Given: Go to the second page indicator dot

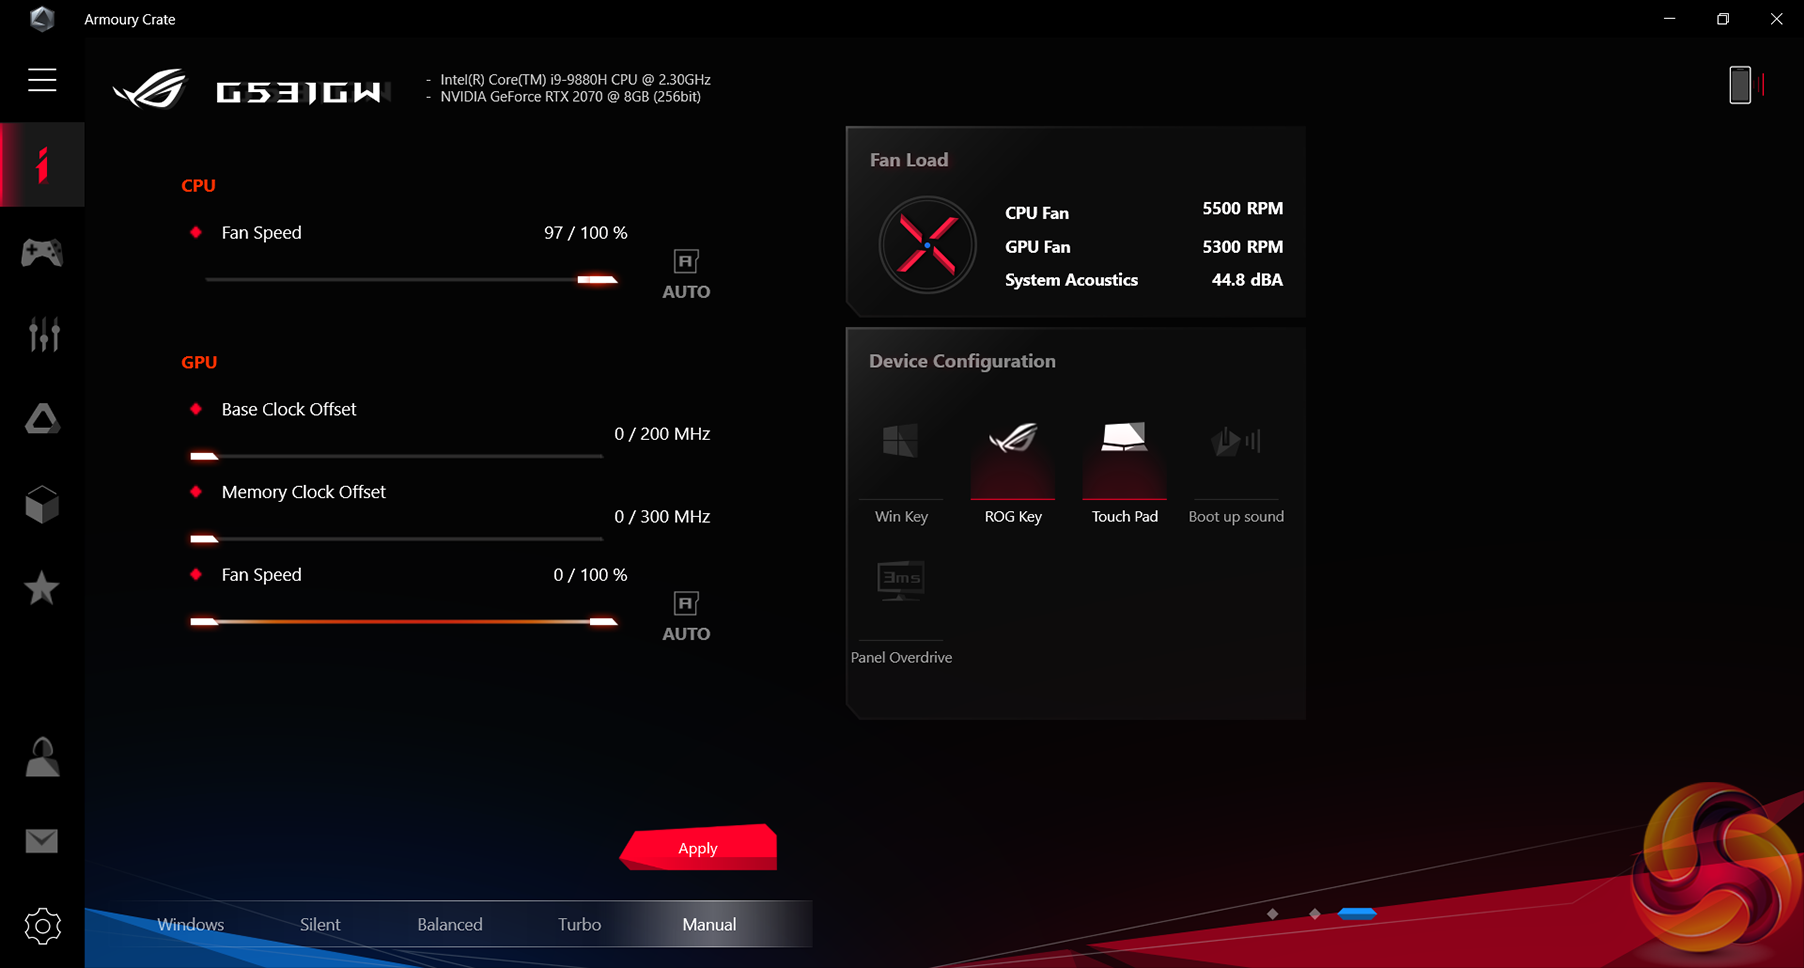Looking at the screenshot, I should [1315, 914].
